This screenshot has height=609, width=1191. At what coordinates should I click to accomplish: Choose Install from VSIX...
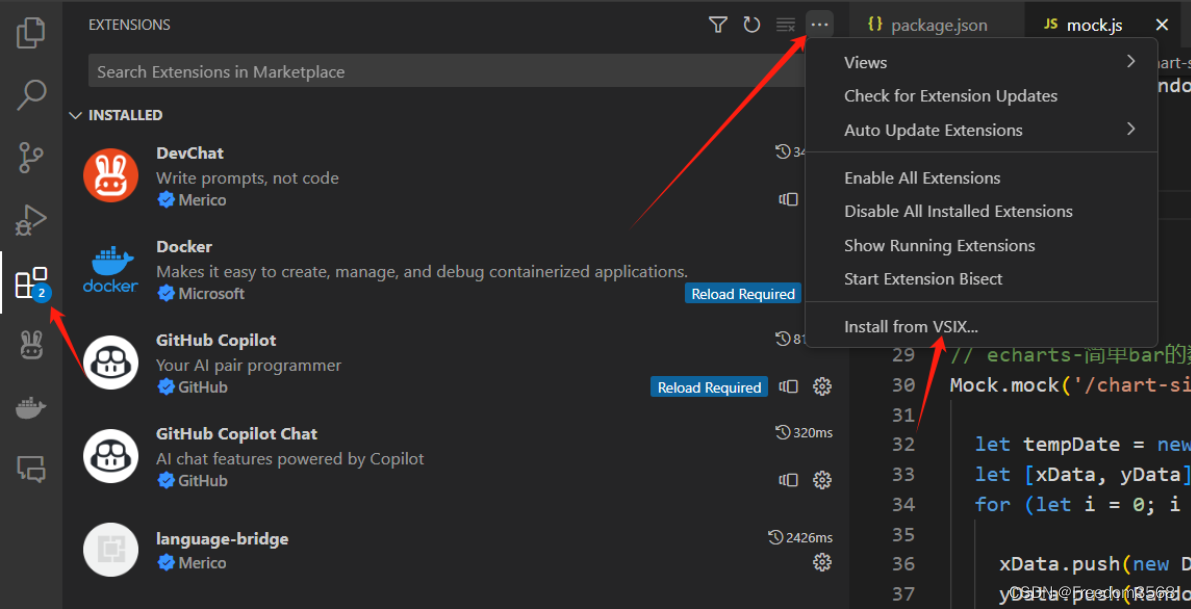click(981, 327)
